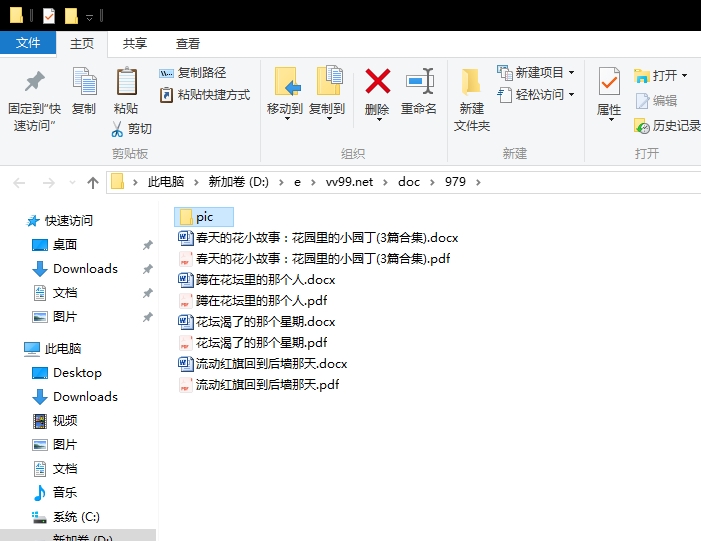Open 轻松访问 dropdown
Screen dimensions: 701x541
(536, 95)
